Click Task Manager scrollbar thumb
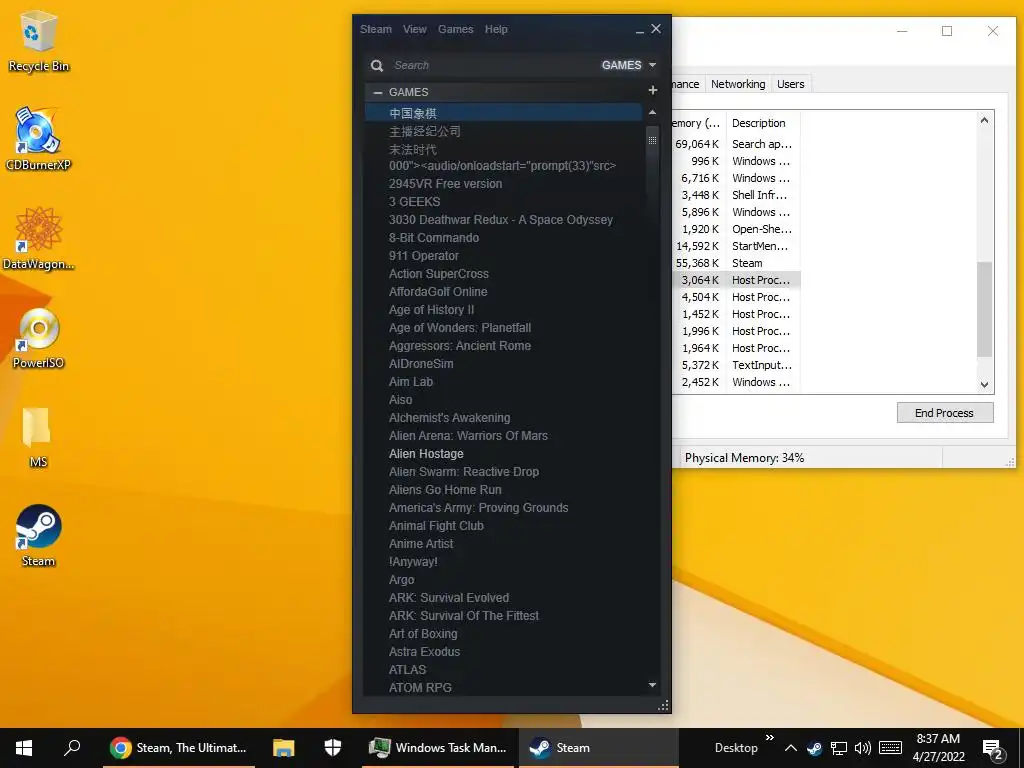This screenshot has height=768, width=1024. (x=984, y=310)
